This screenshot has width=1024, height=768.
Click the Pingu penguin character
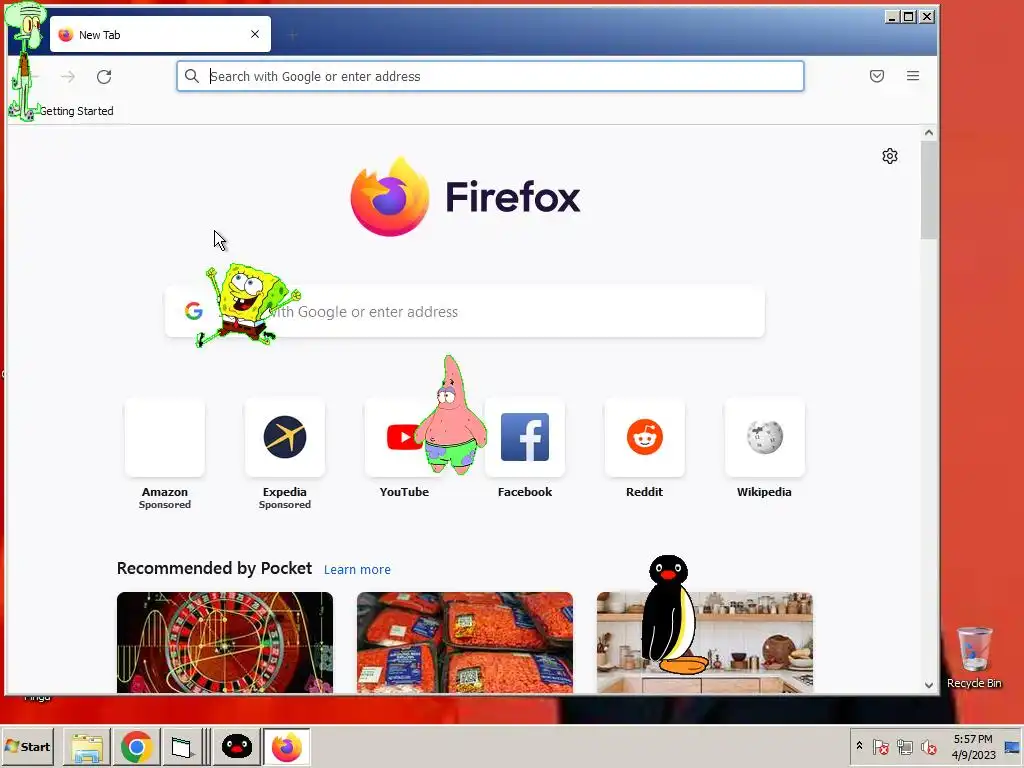click(671, 615)
